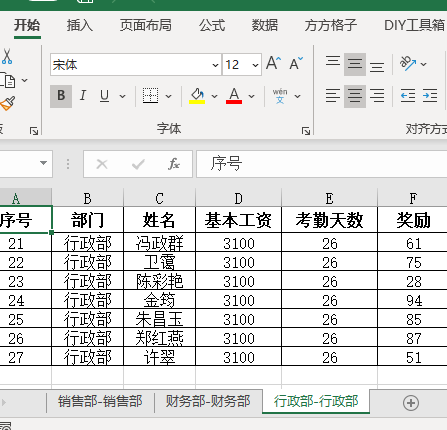447x430 pixels.
Task: Apply red font color A
Action: coord(234,96)
